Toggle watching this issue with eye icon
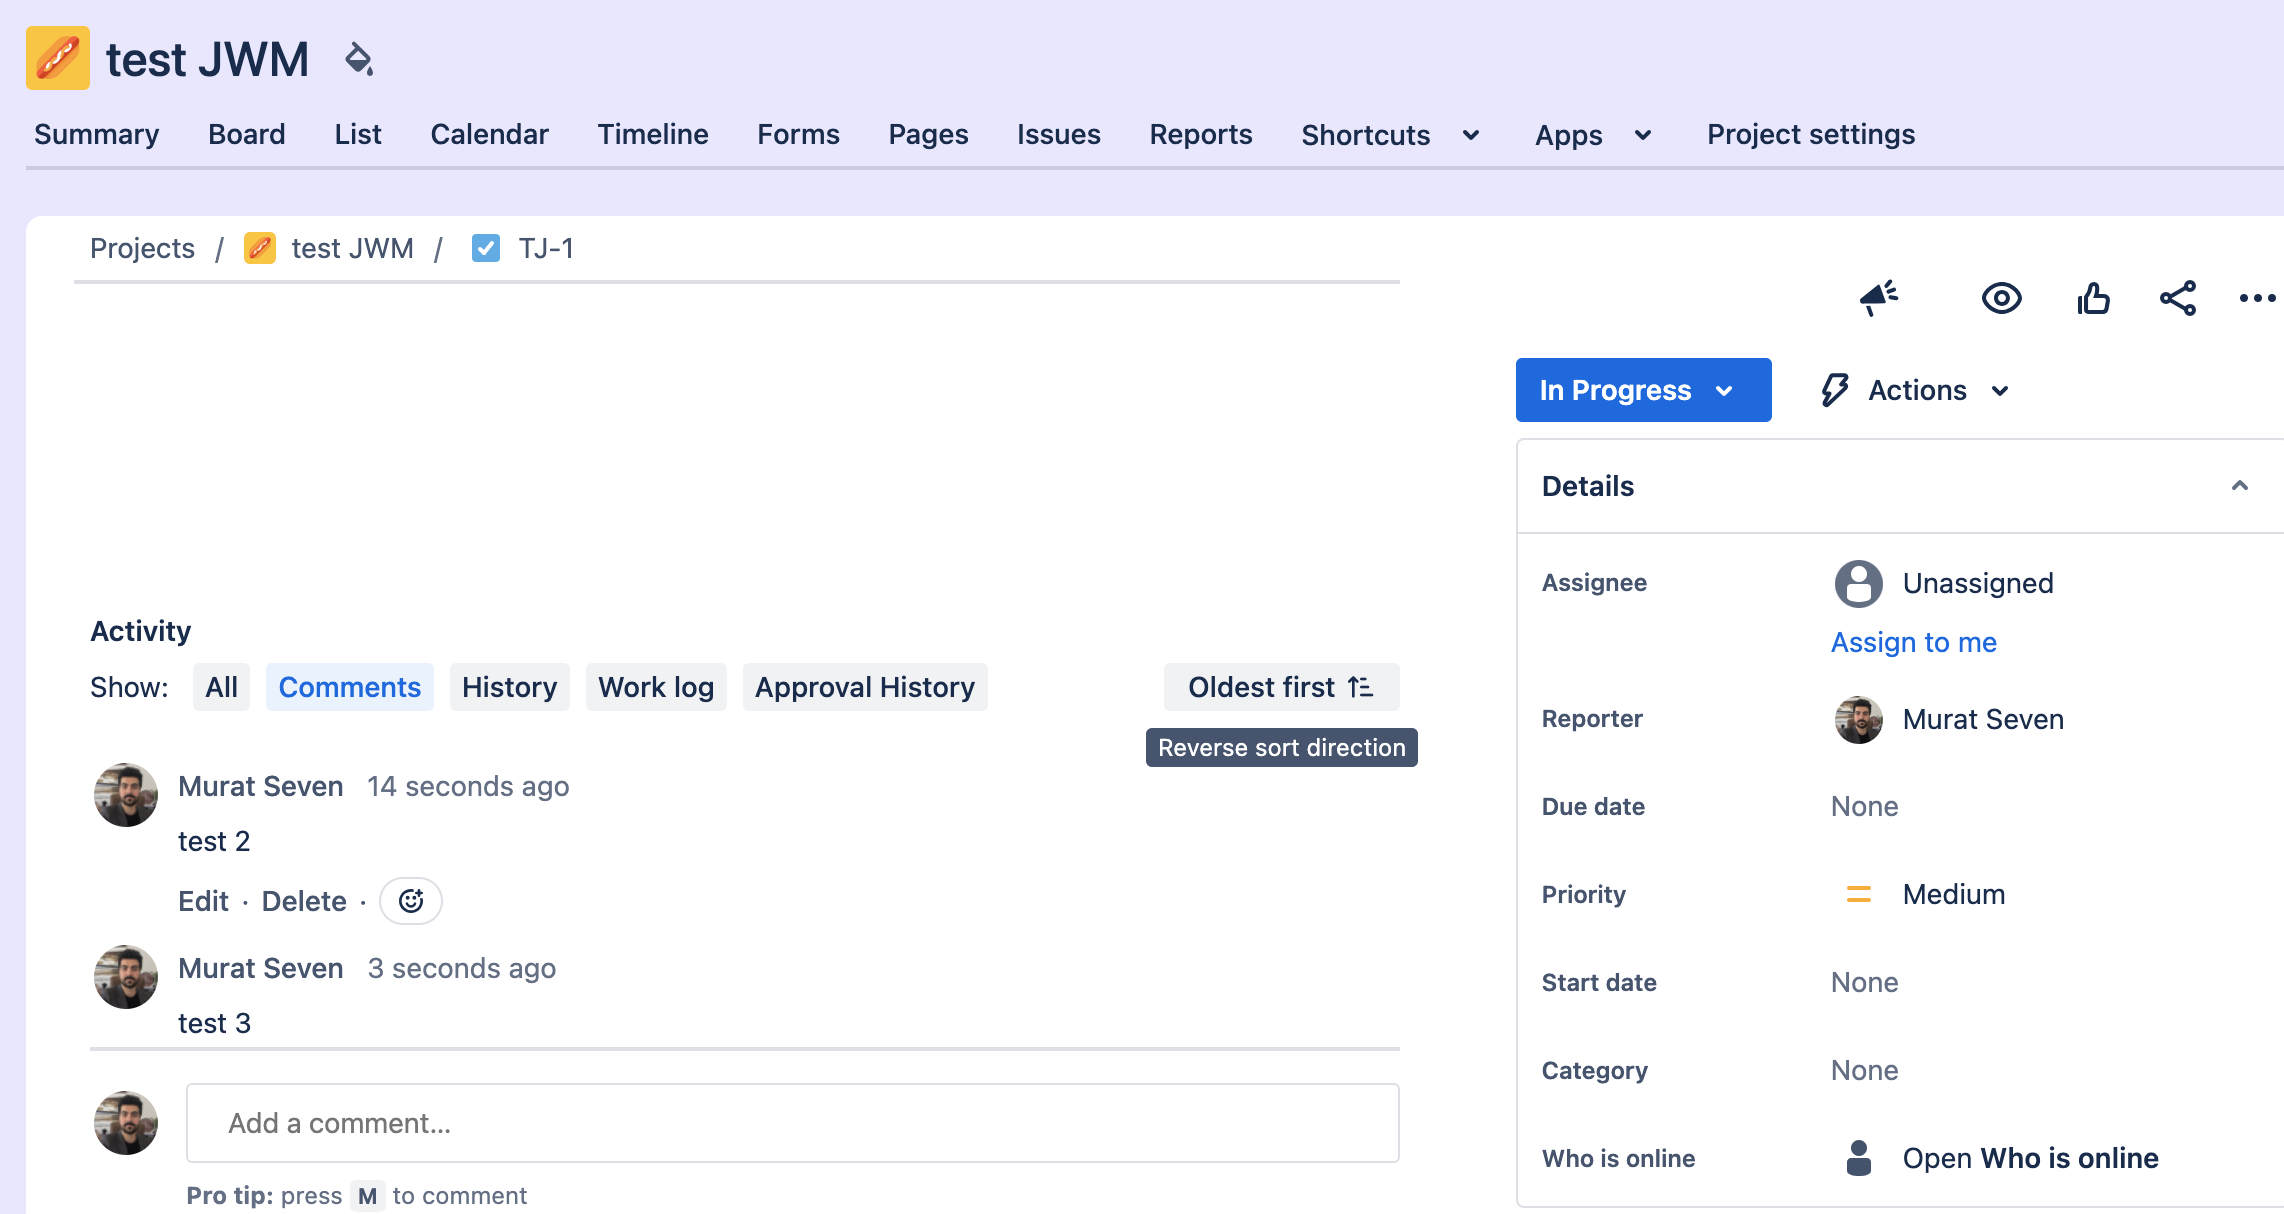 2001,298
